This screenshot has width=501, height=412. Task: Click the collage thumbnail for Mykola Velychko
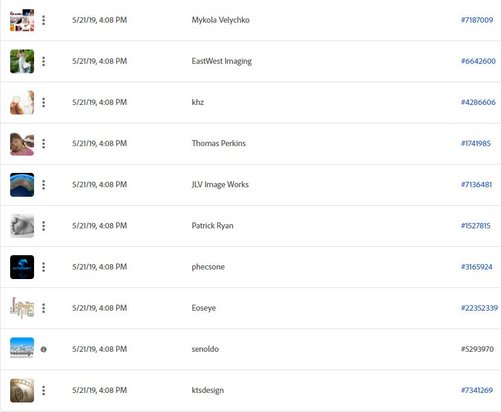22,20
